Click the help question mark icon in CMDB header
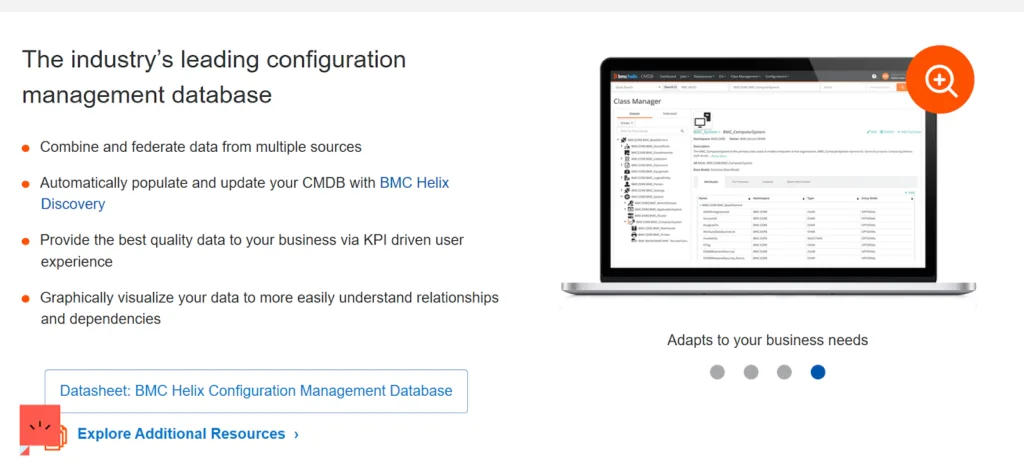 coord(873,76)
